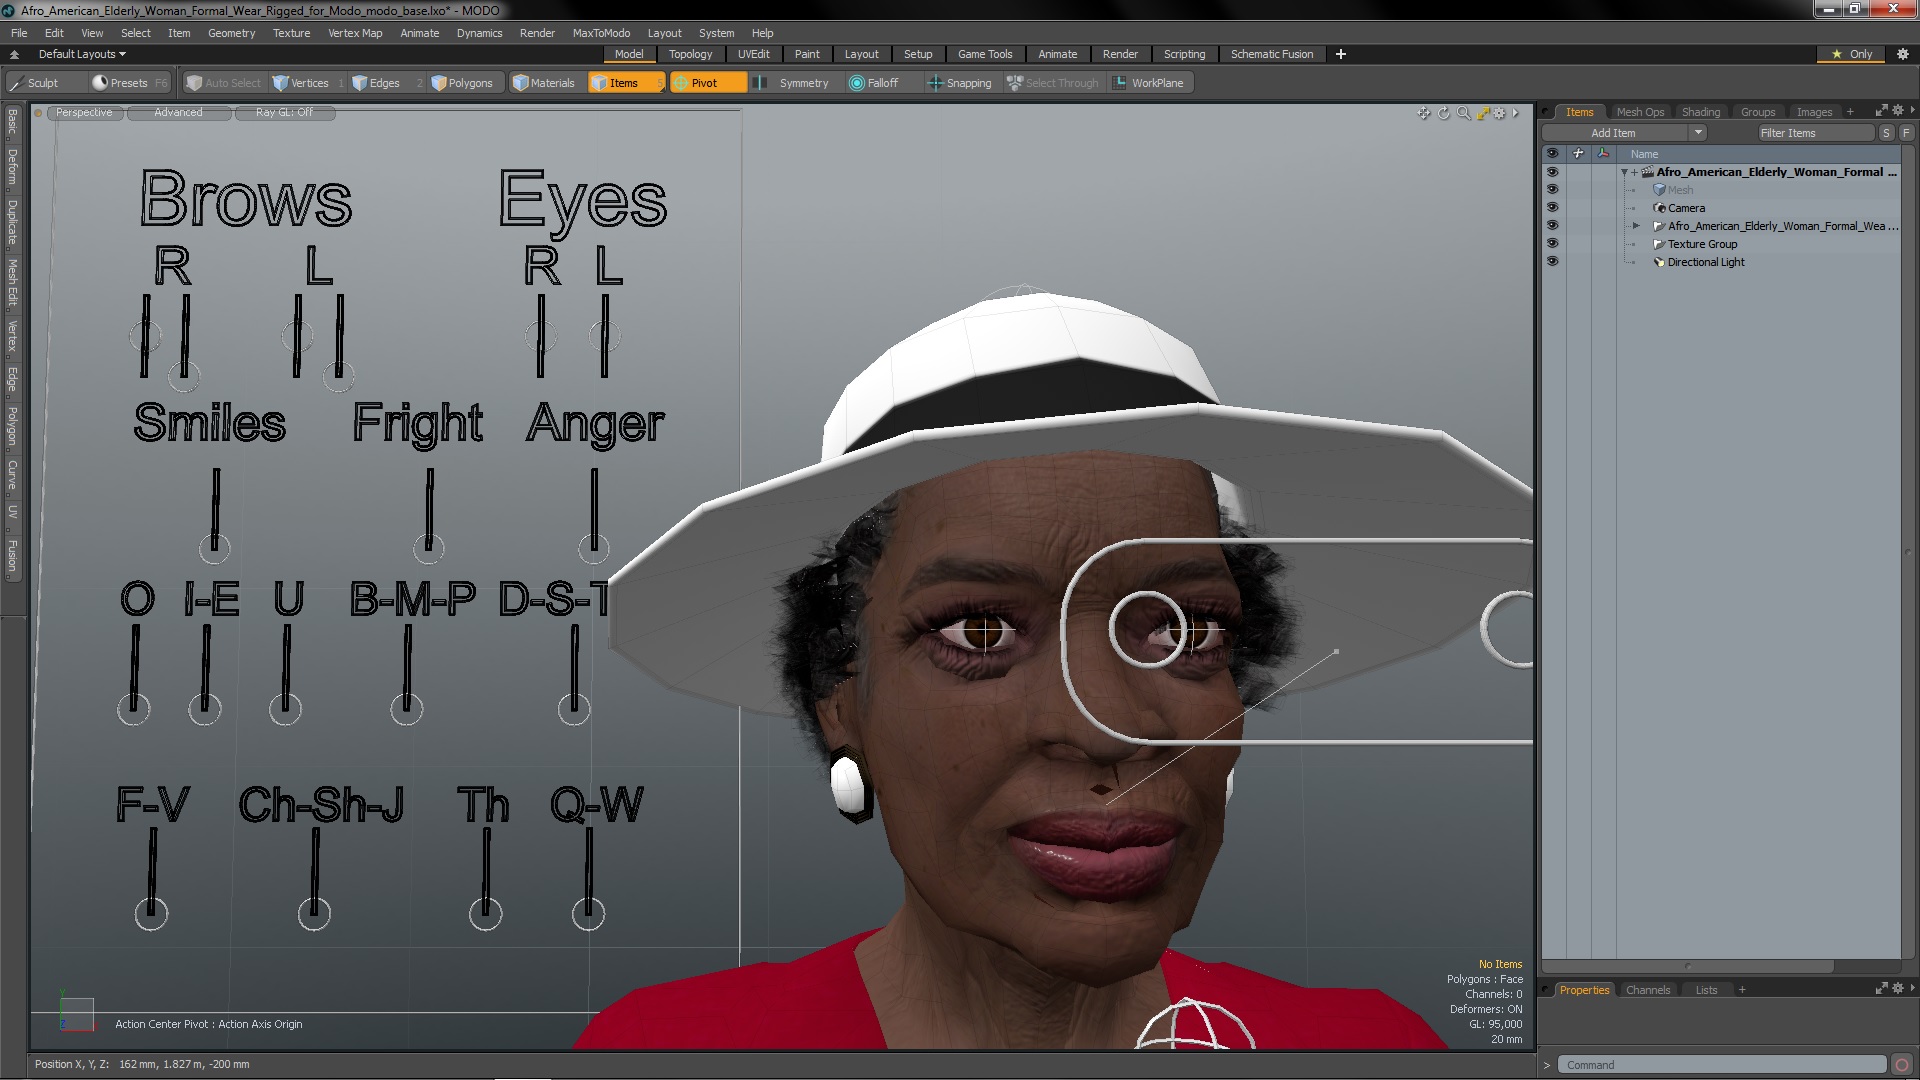The image size is (1920, 1080).
Task: Click the viewport rotate icon
Action: pos(1444,113)
